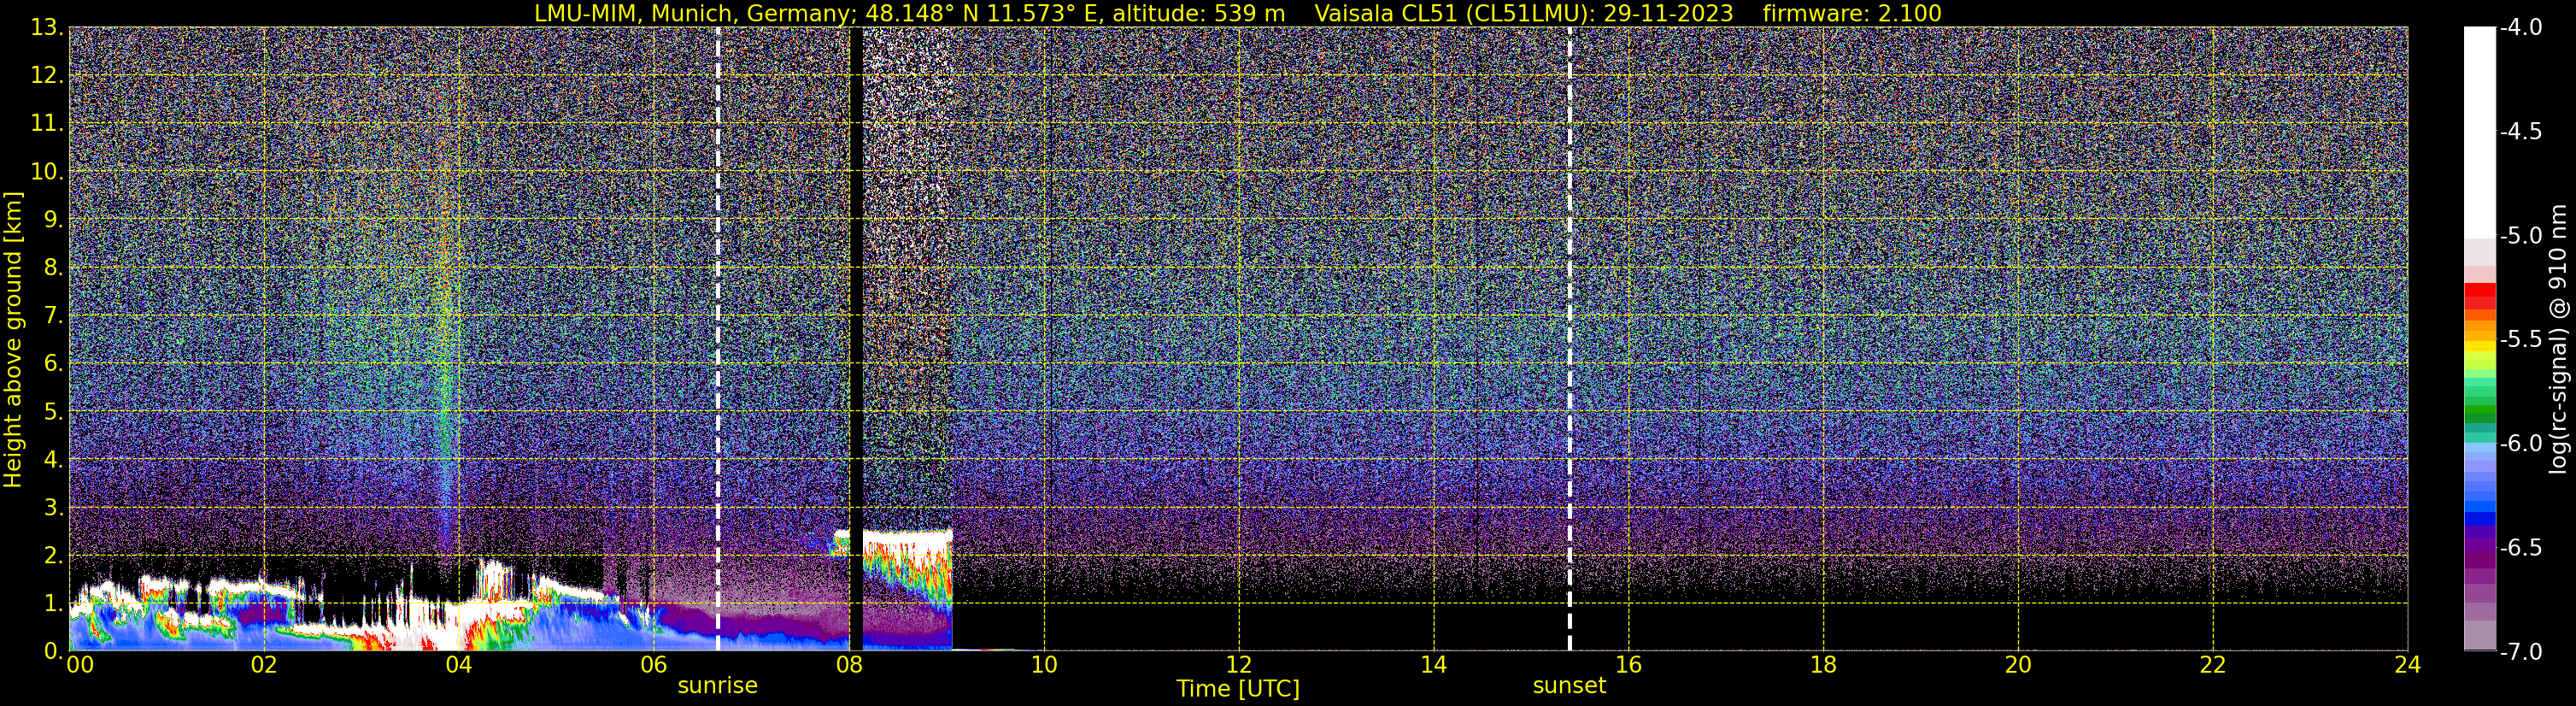Screen dimensions: 2576x706
Task: Click the Time [UTC] axis label
Action: coord(1238,689)
